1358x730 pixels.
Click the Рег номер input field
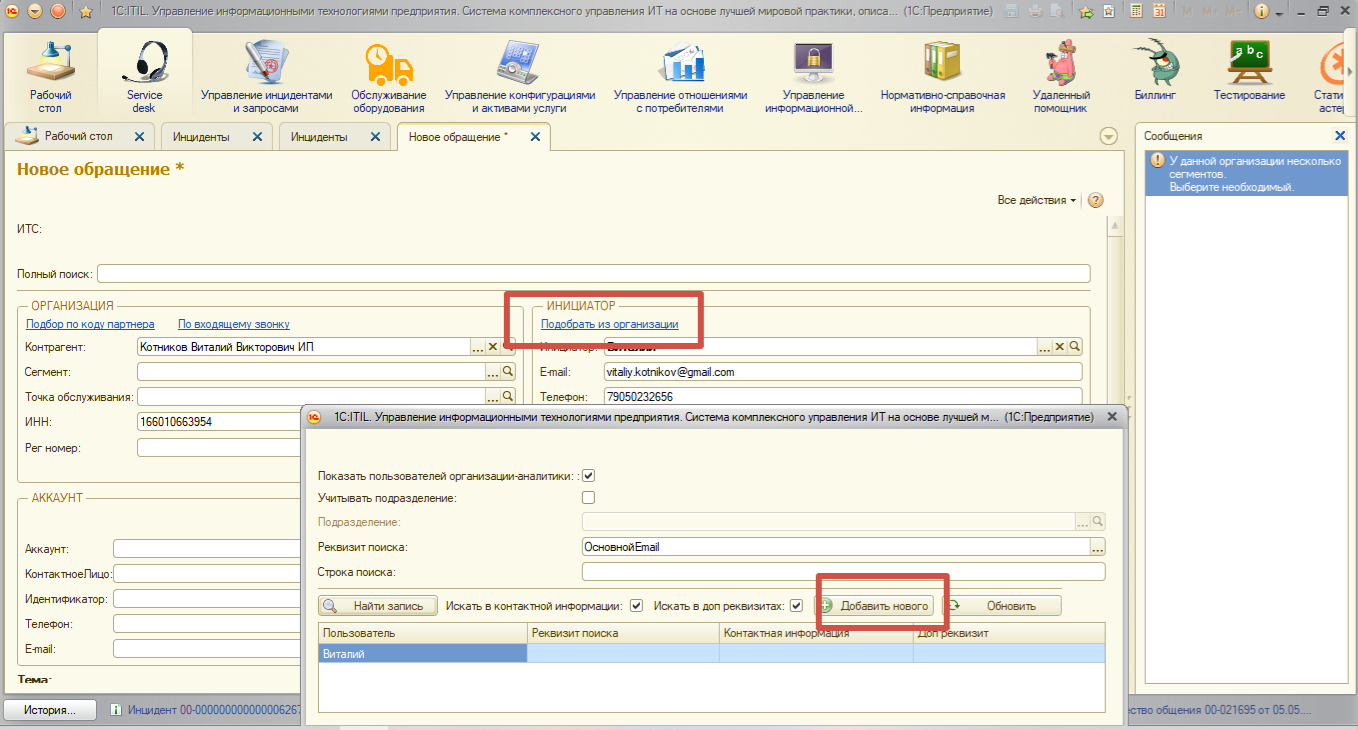(220, 447)
